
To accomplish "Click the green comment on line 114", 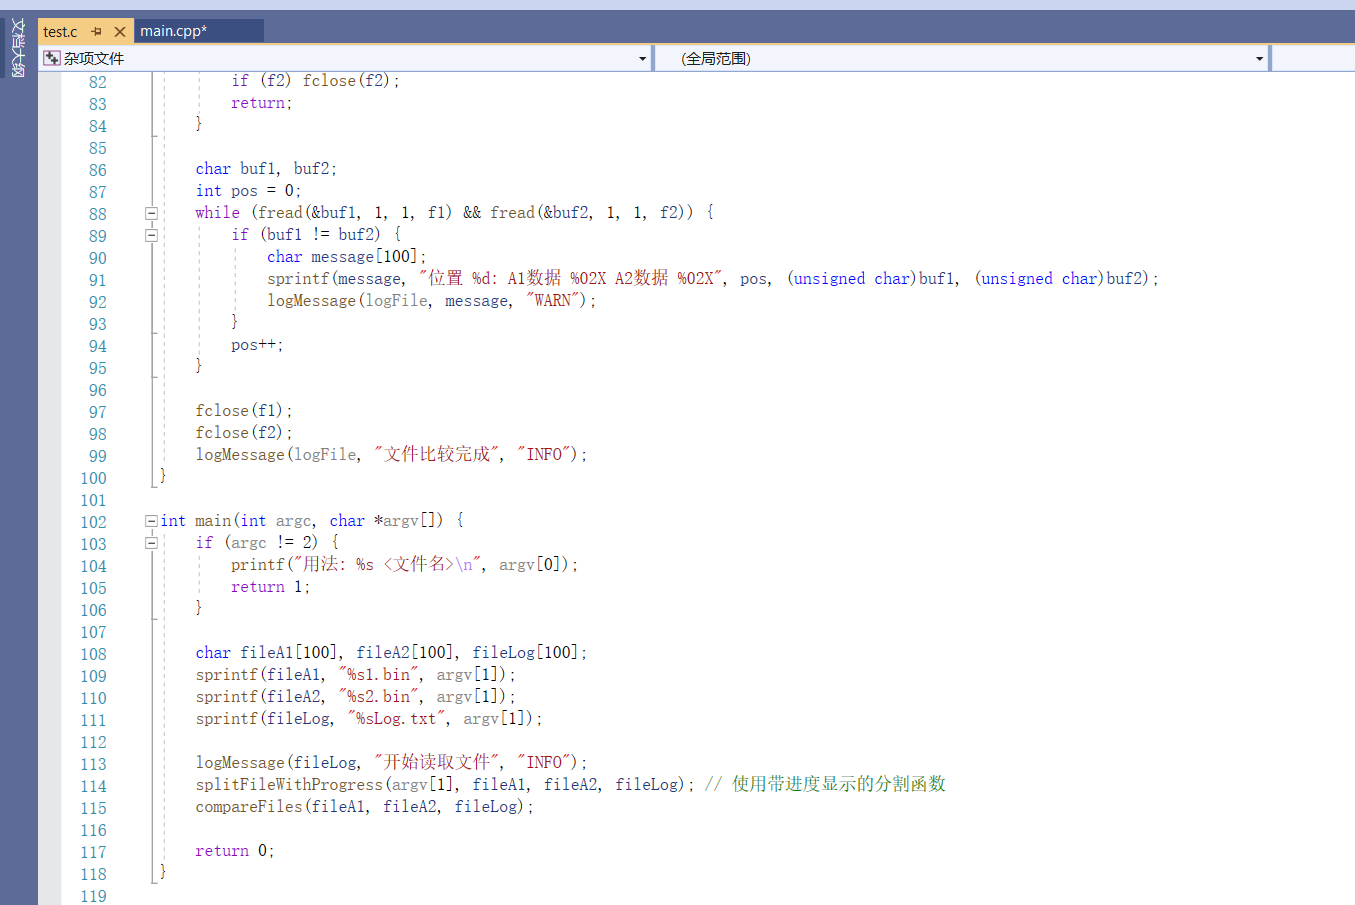I will pos(825,785).
